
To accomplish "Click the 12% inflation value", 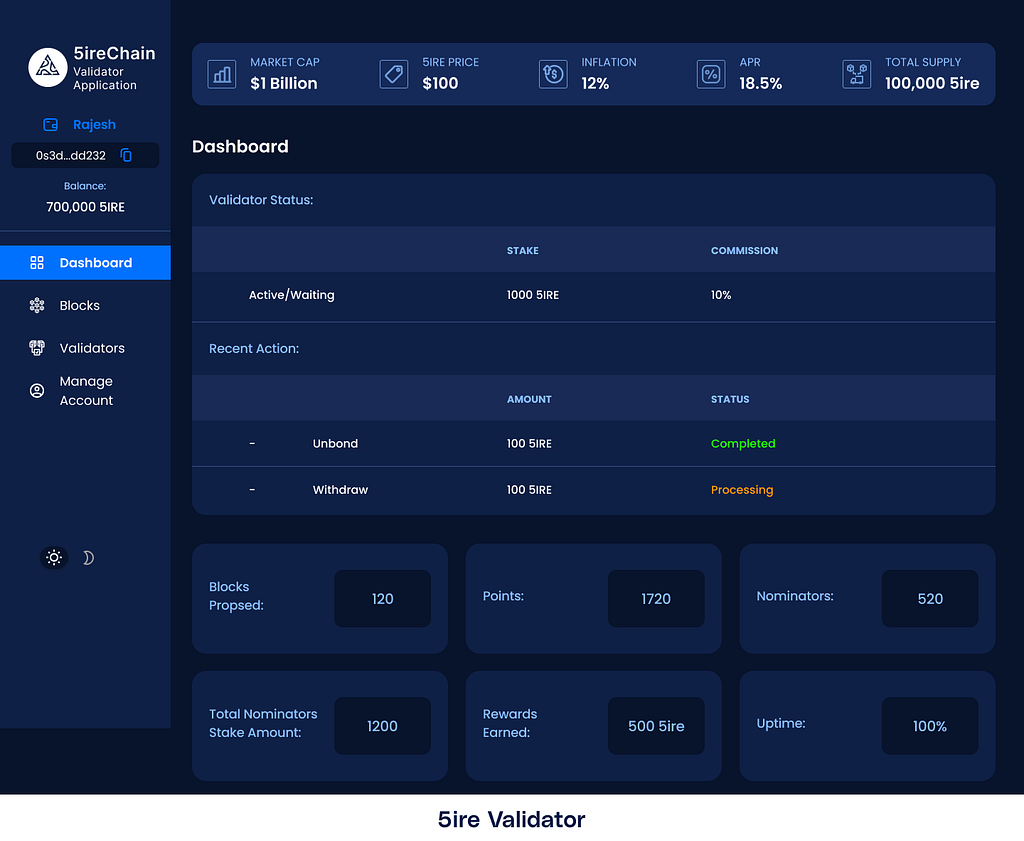I will (595, 84).
